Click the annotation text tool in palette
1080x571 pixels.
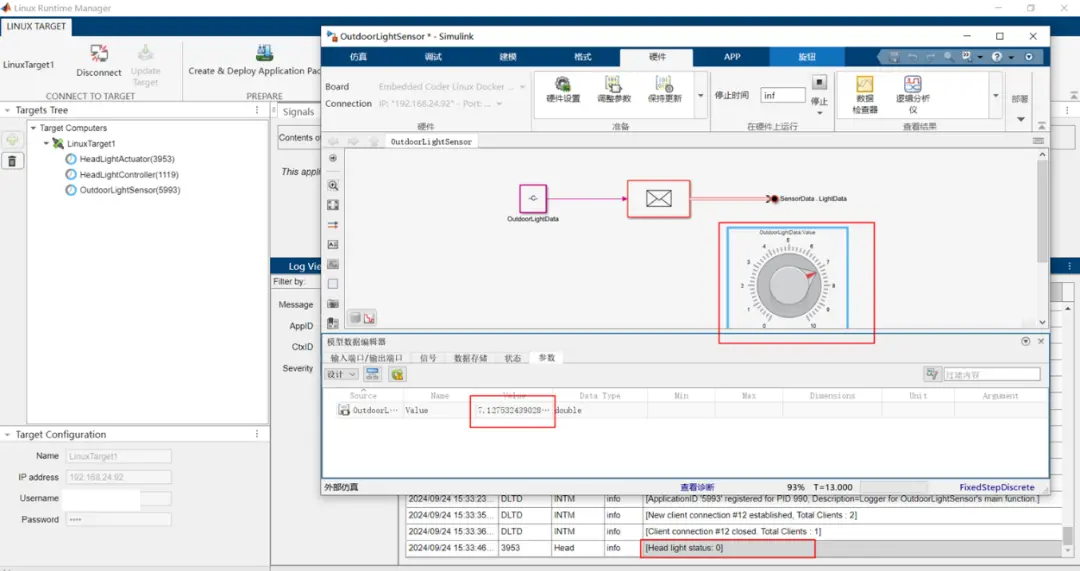pos(333,245)
